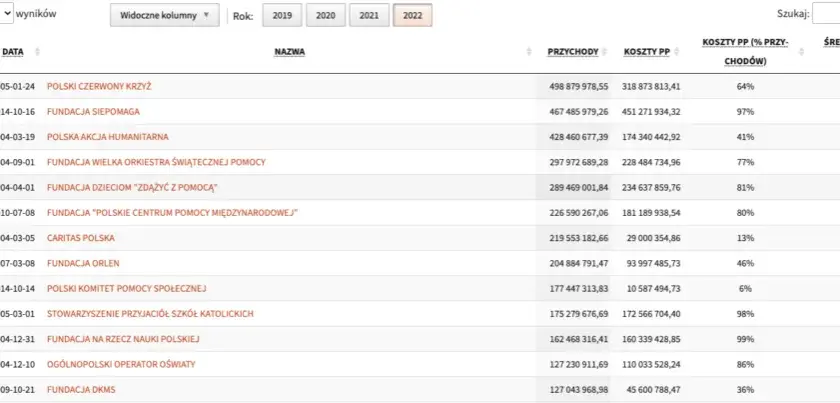This screenshot has width=840, height=403.
Task: Open FUNDACJA WIELKA ORKIESTRA ŚWIĄTECZNEJ POMOCY
Action: point(156,162)
